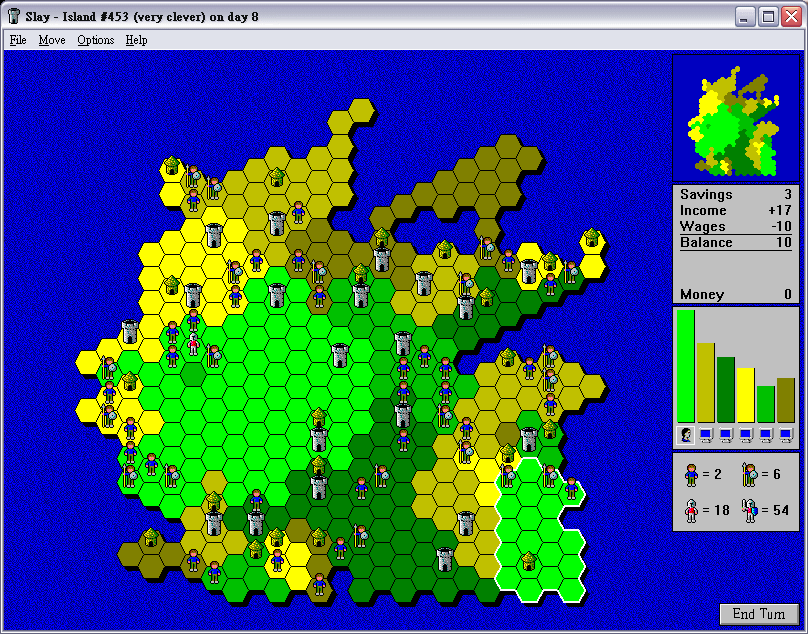Viewport: 808px width, 634px height.
Task: Click the hut at the island's top-left corner
Action: click(x=172, y=165)
